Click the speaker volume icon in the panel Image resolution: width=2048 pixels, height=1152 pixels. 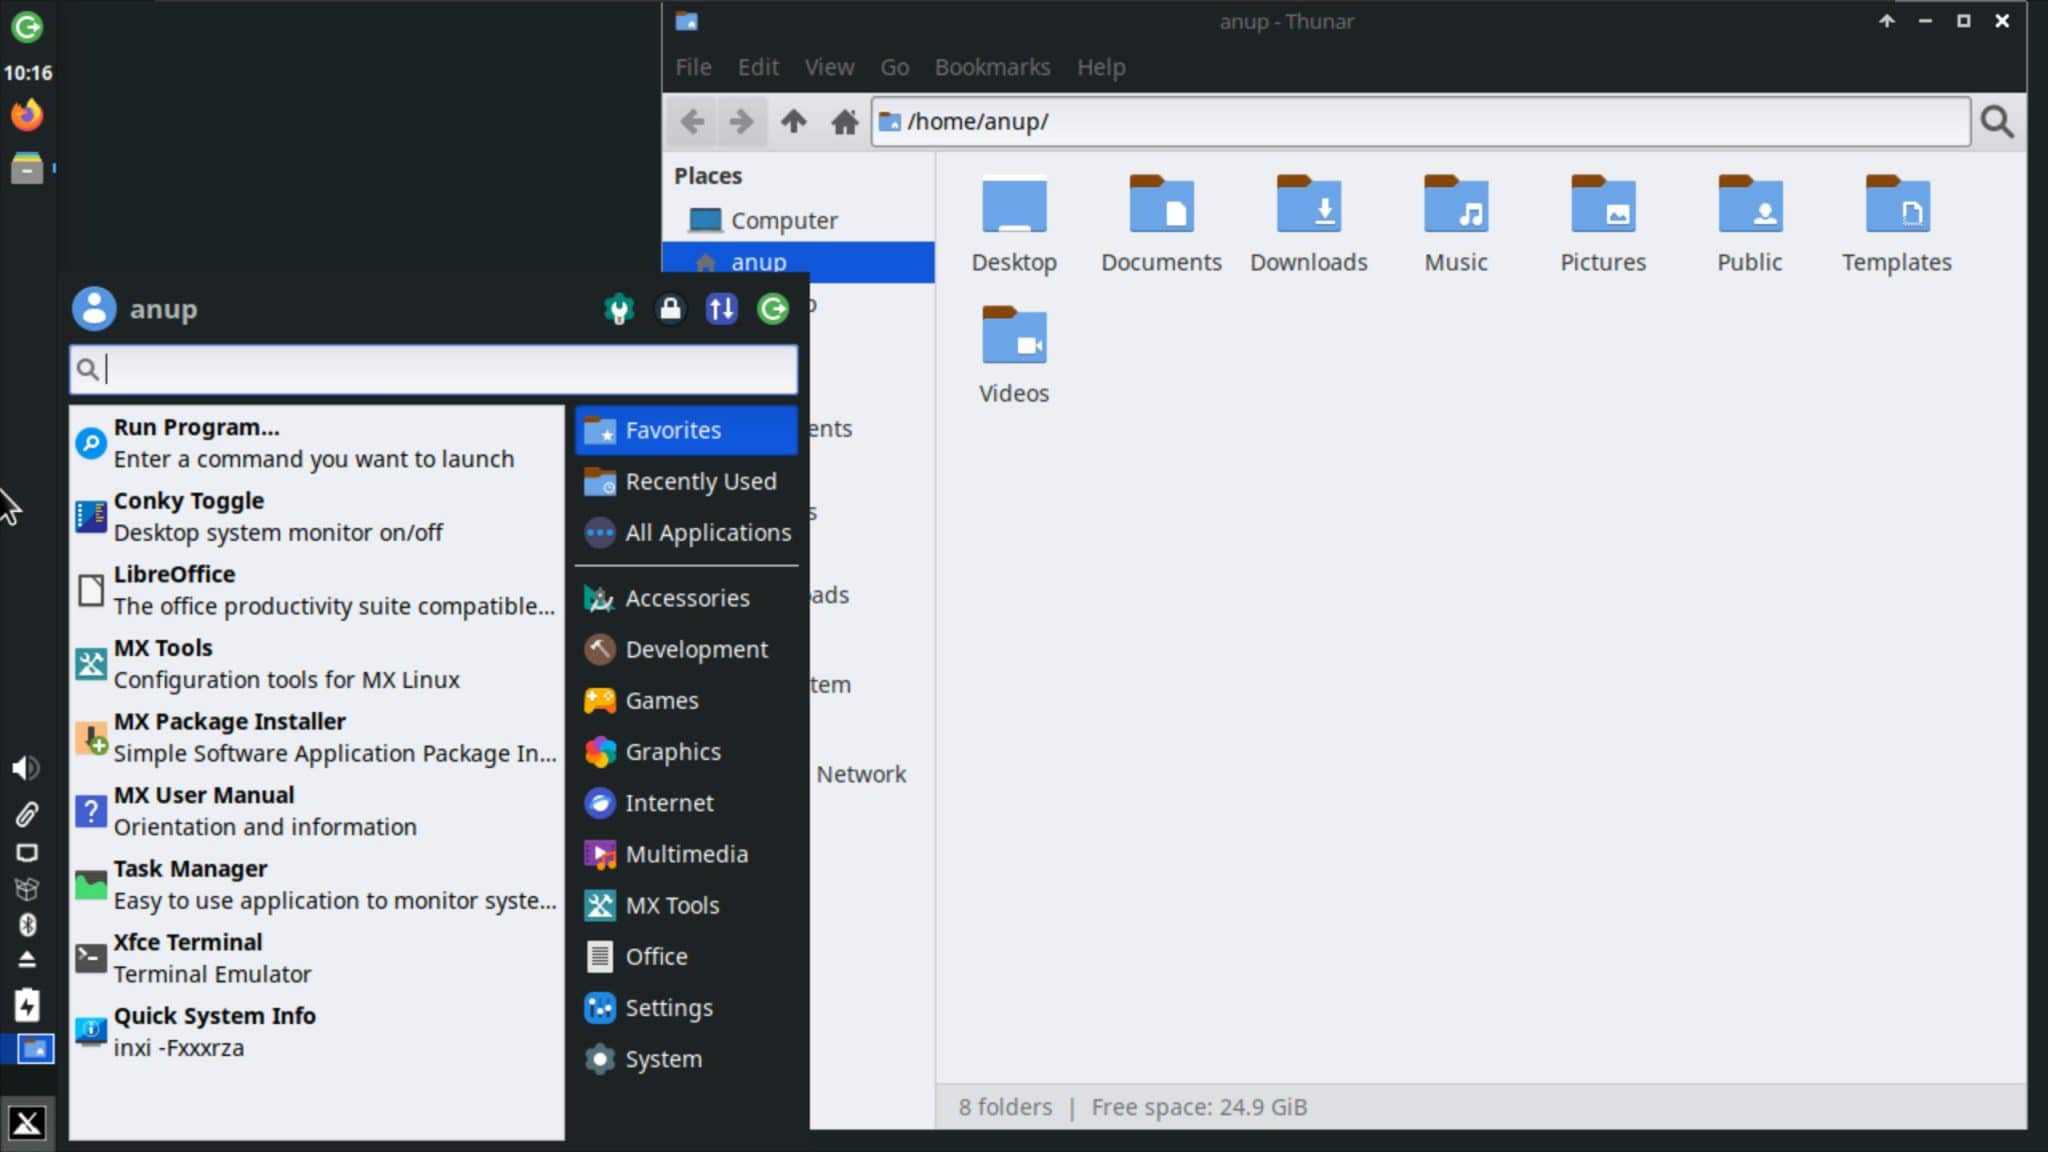click(27, 768)
